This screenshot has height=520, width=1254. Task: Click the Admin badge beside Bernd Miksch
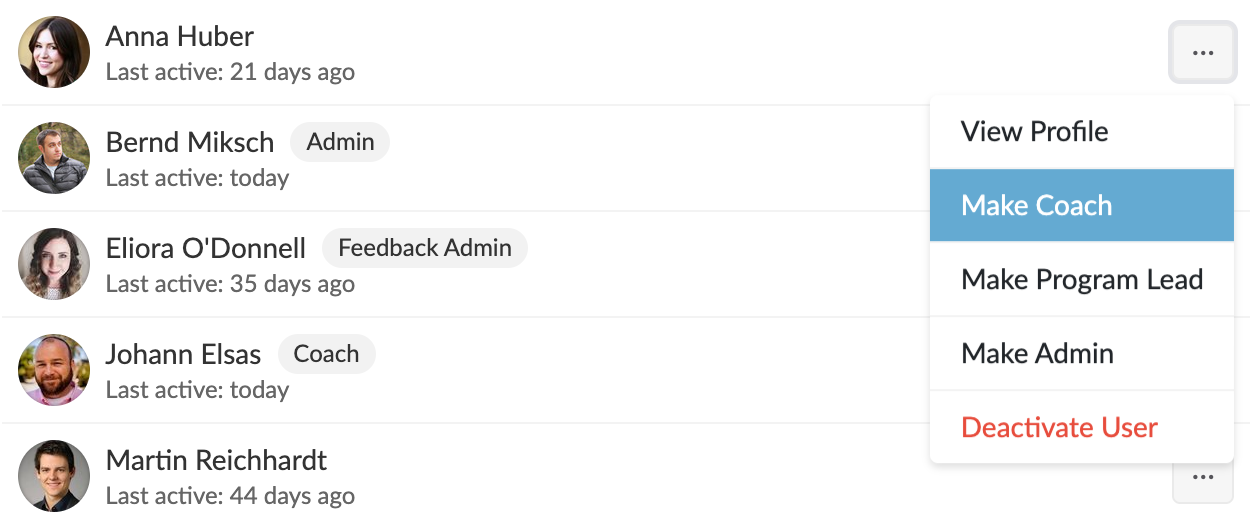(340, 142)
